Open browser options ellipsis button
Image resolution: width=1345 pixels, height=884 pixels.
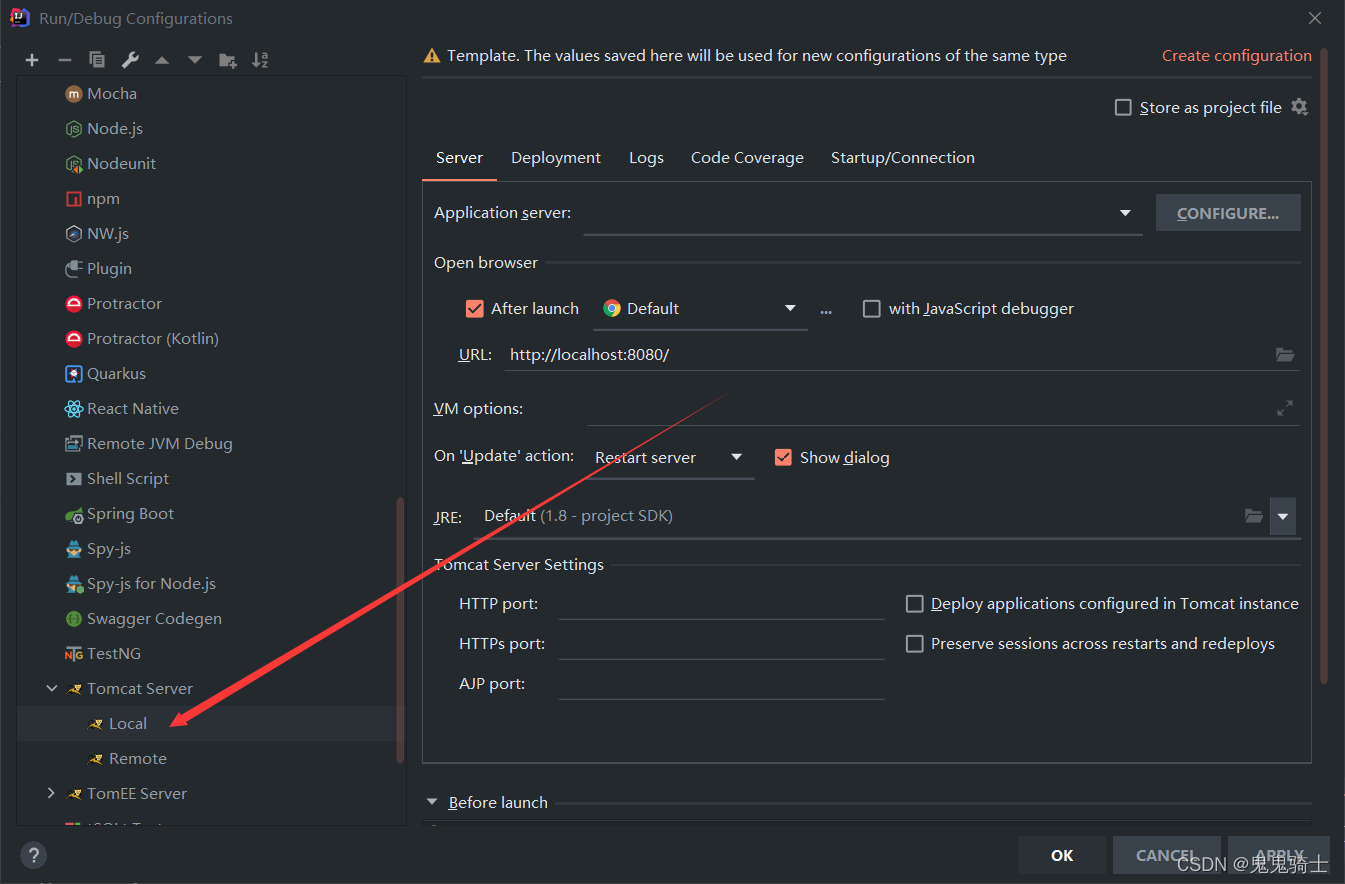[x=826, y=310]
